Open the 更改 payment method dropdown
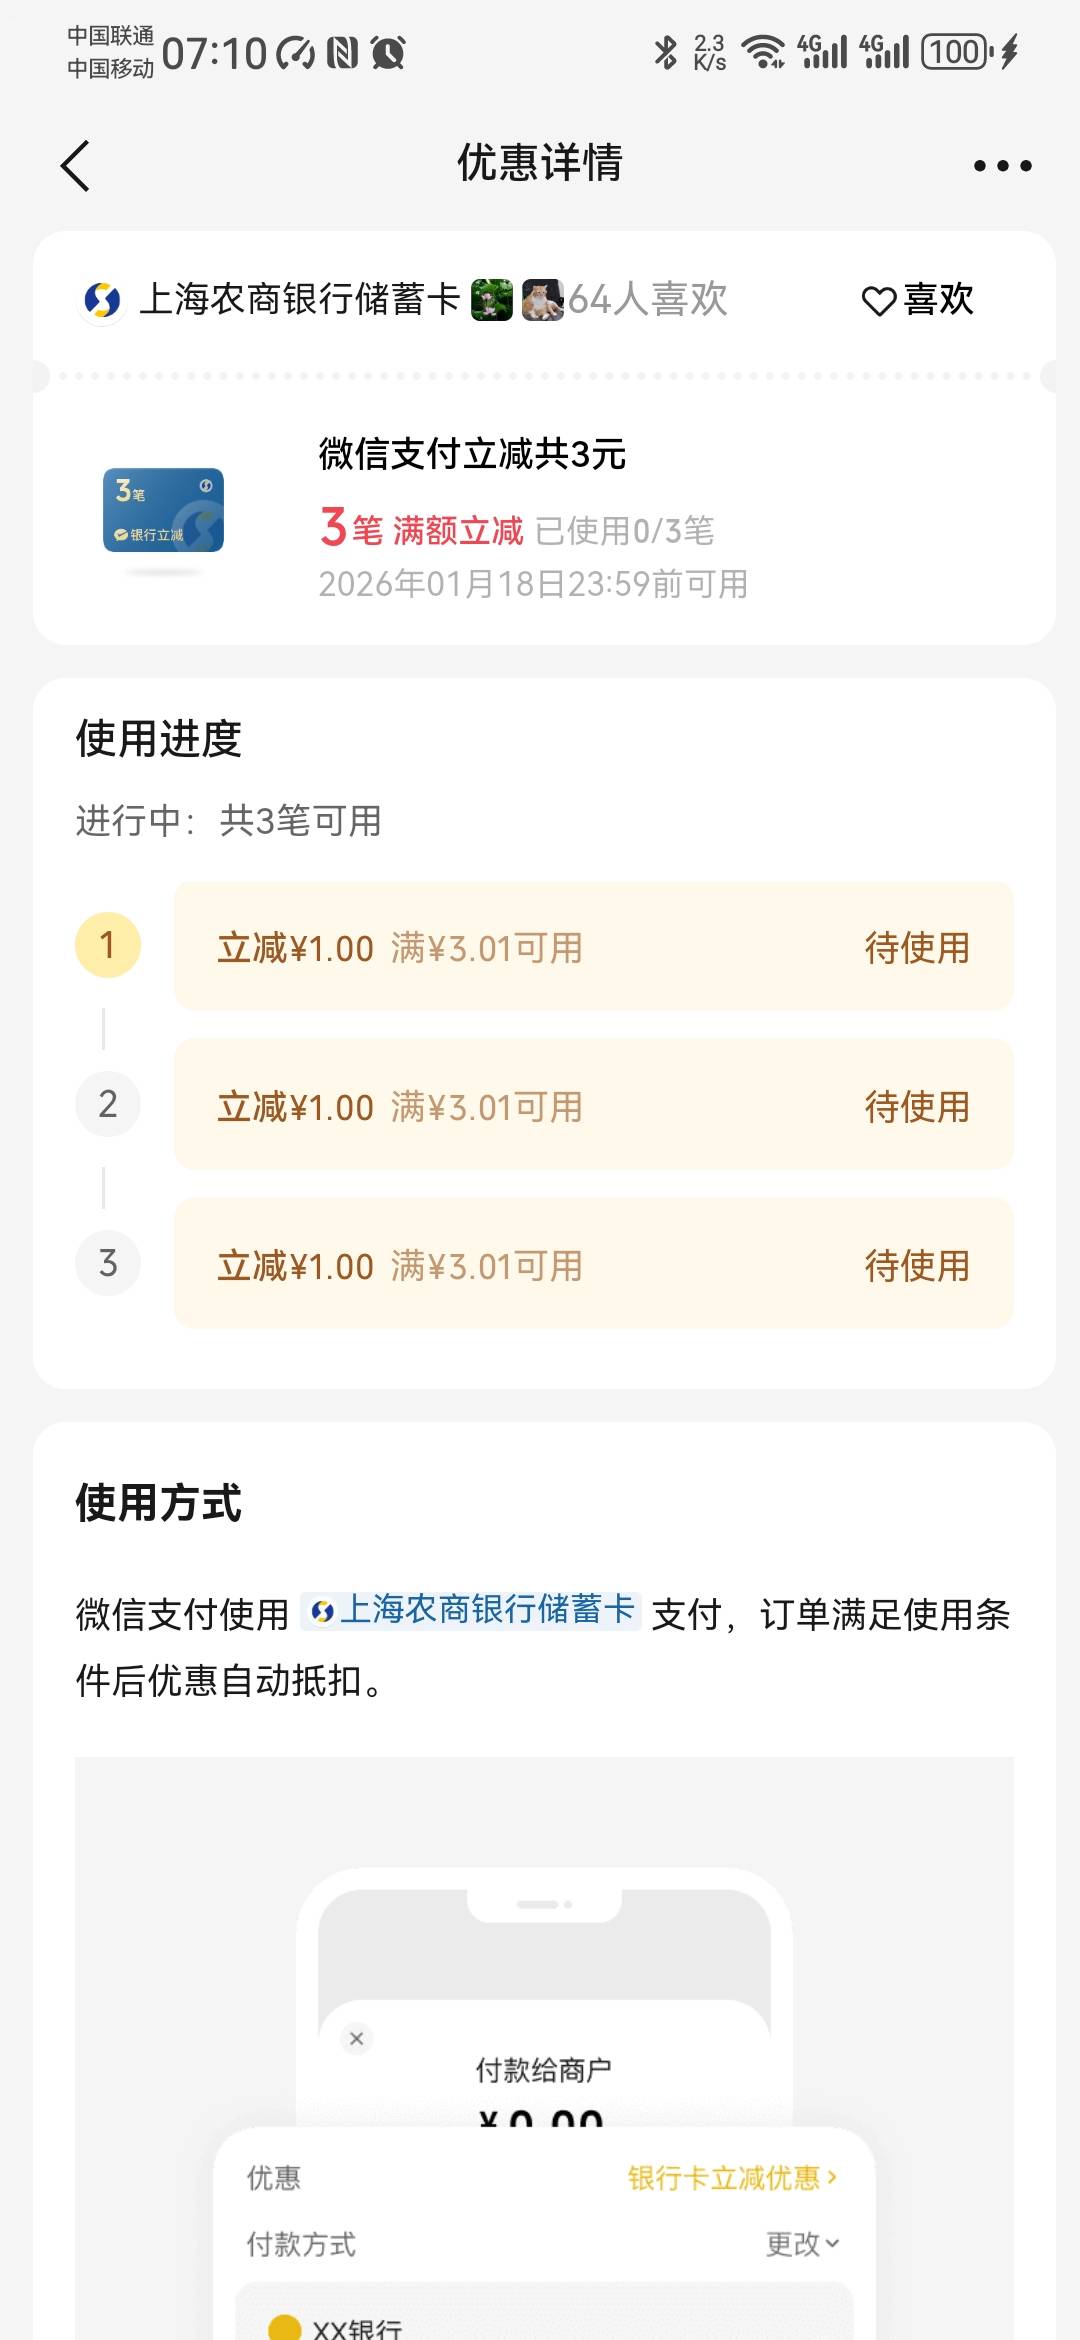1080x2340 pixels. 802,2244
